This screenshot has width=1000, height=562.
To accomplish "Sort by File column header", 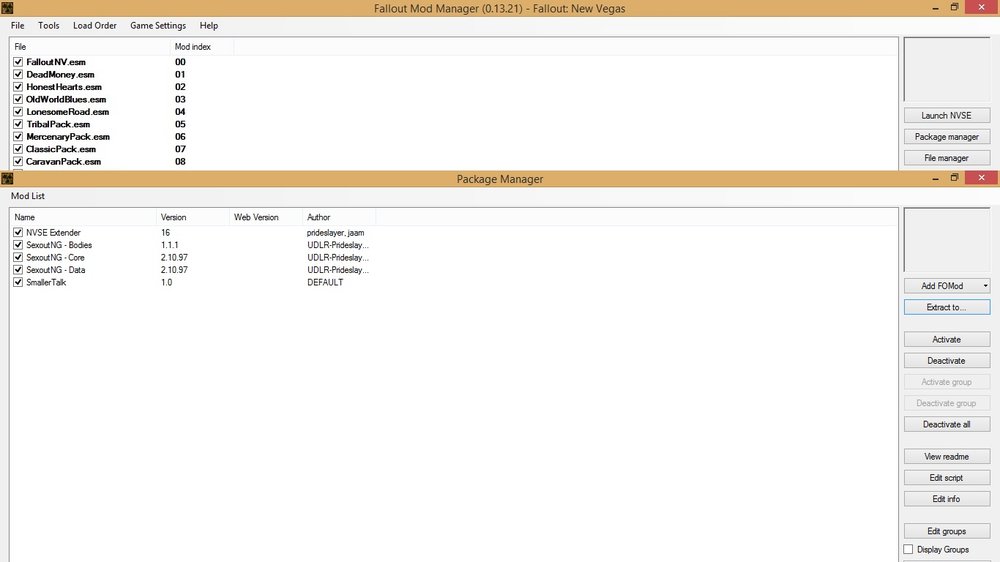I will [x=90, y=47].
